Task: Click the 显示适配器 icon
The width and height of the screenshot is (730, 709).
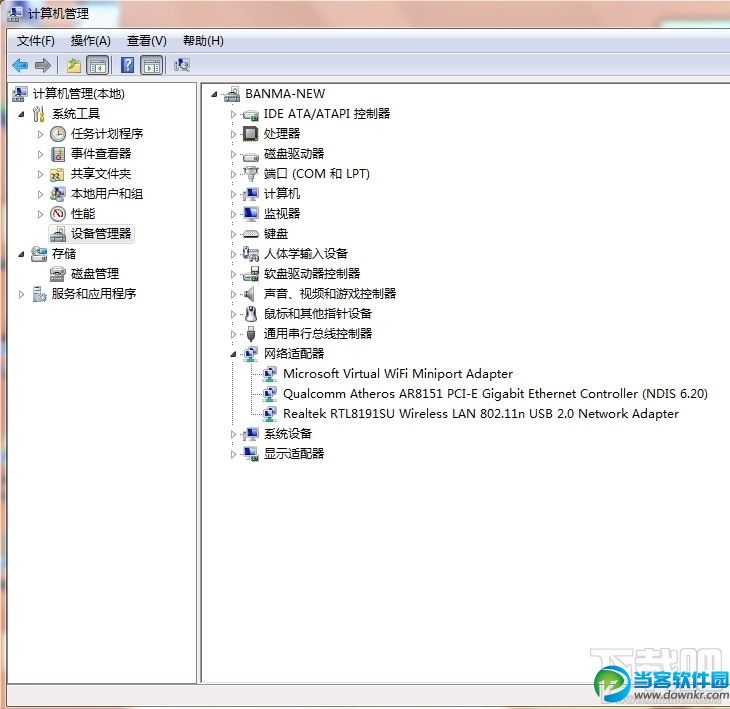Action: click(x=251, y=454)
